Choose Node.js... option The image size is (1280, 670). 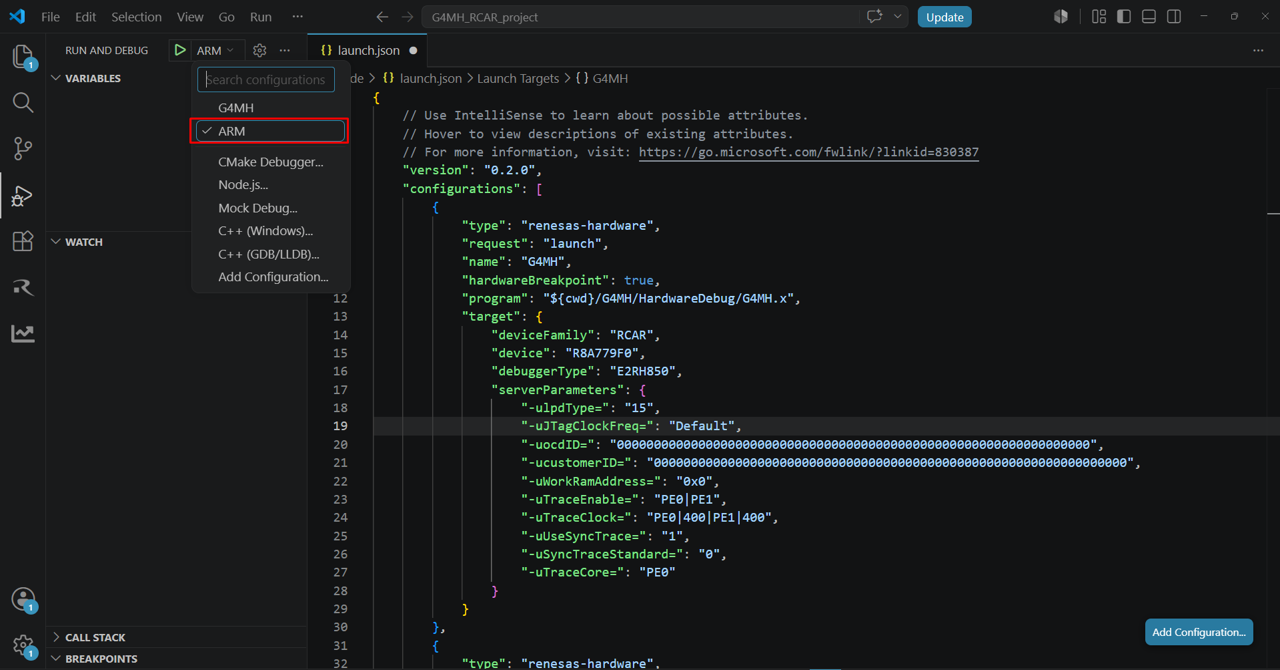pos(270,184)
